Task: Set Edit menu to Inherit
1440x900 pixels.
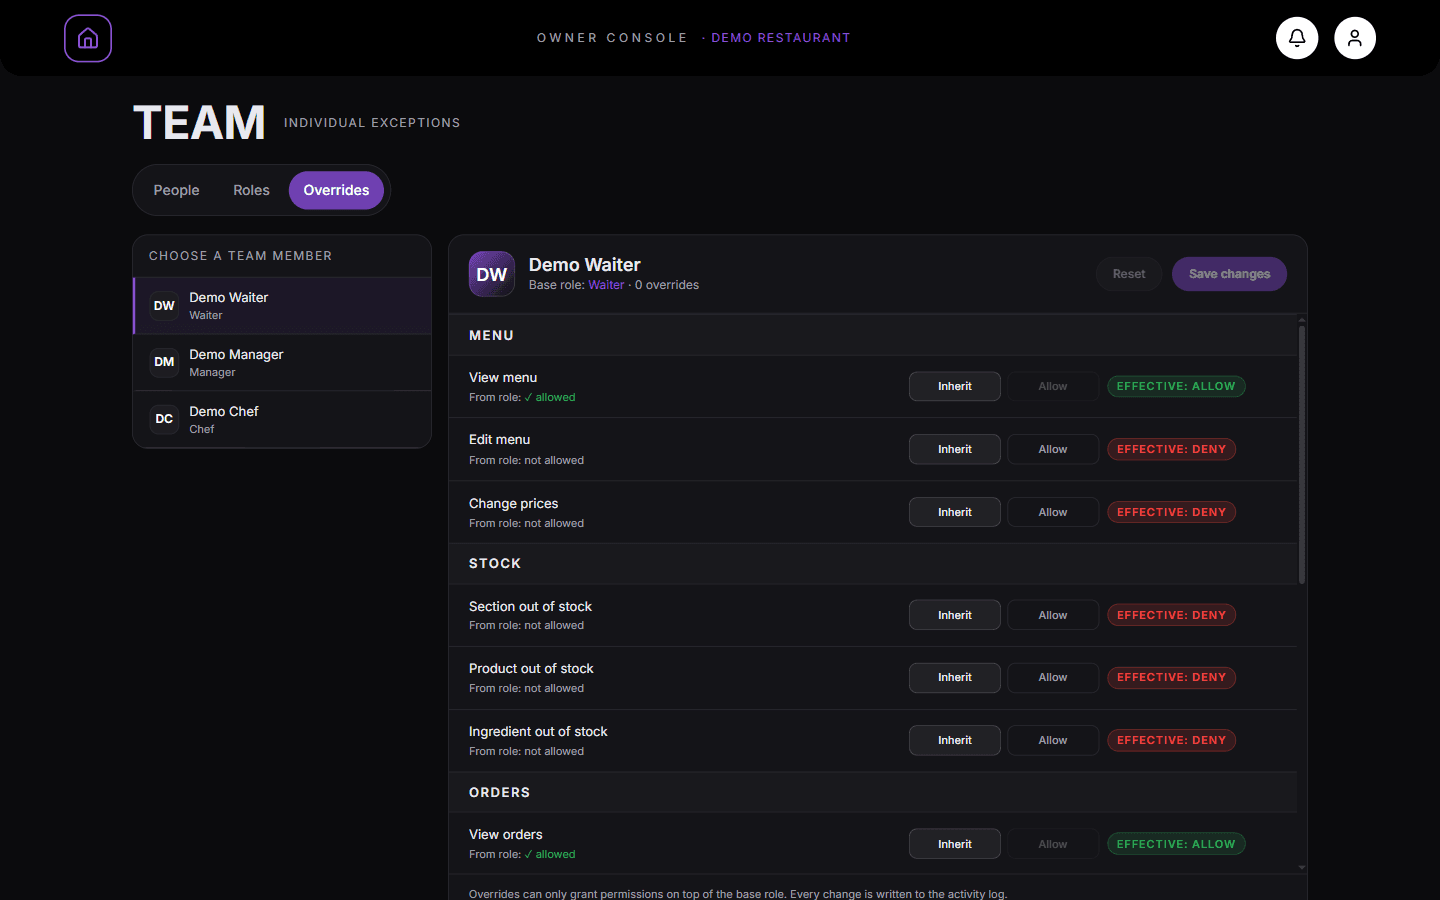Action: [x=955, y=449]
